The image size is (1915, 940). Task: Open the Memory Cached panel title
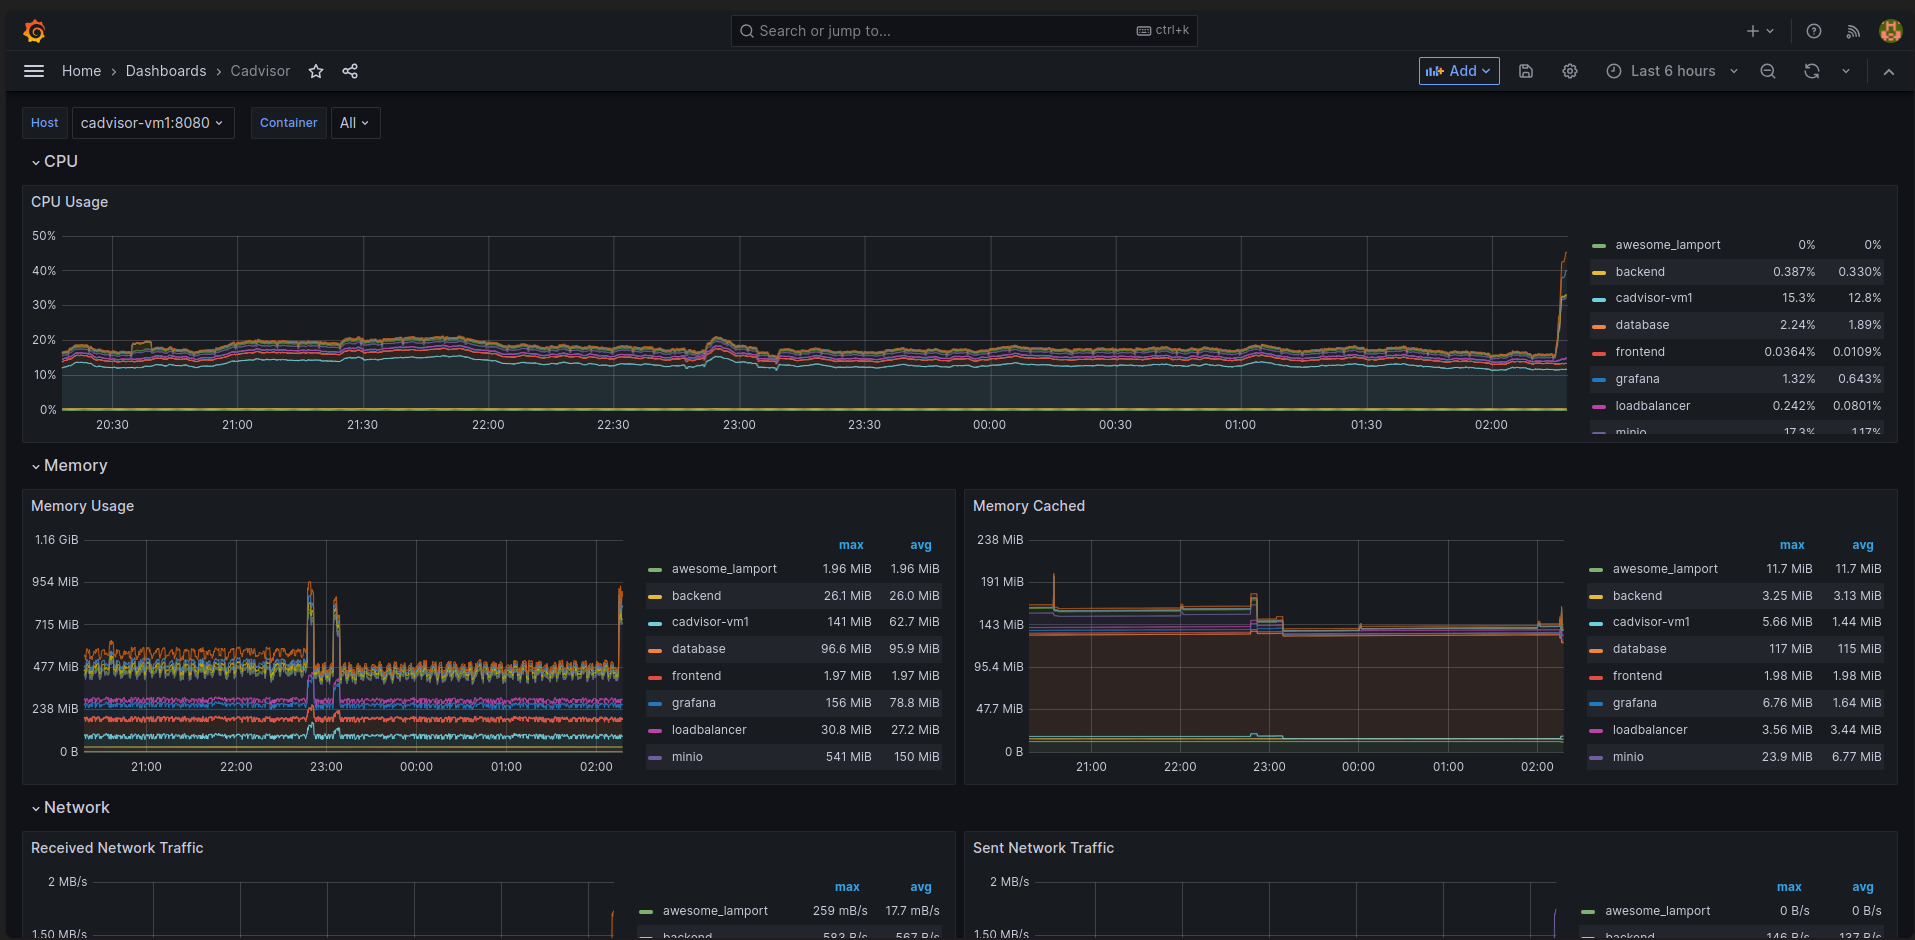pyautogui.click(x=1029, y=506)
